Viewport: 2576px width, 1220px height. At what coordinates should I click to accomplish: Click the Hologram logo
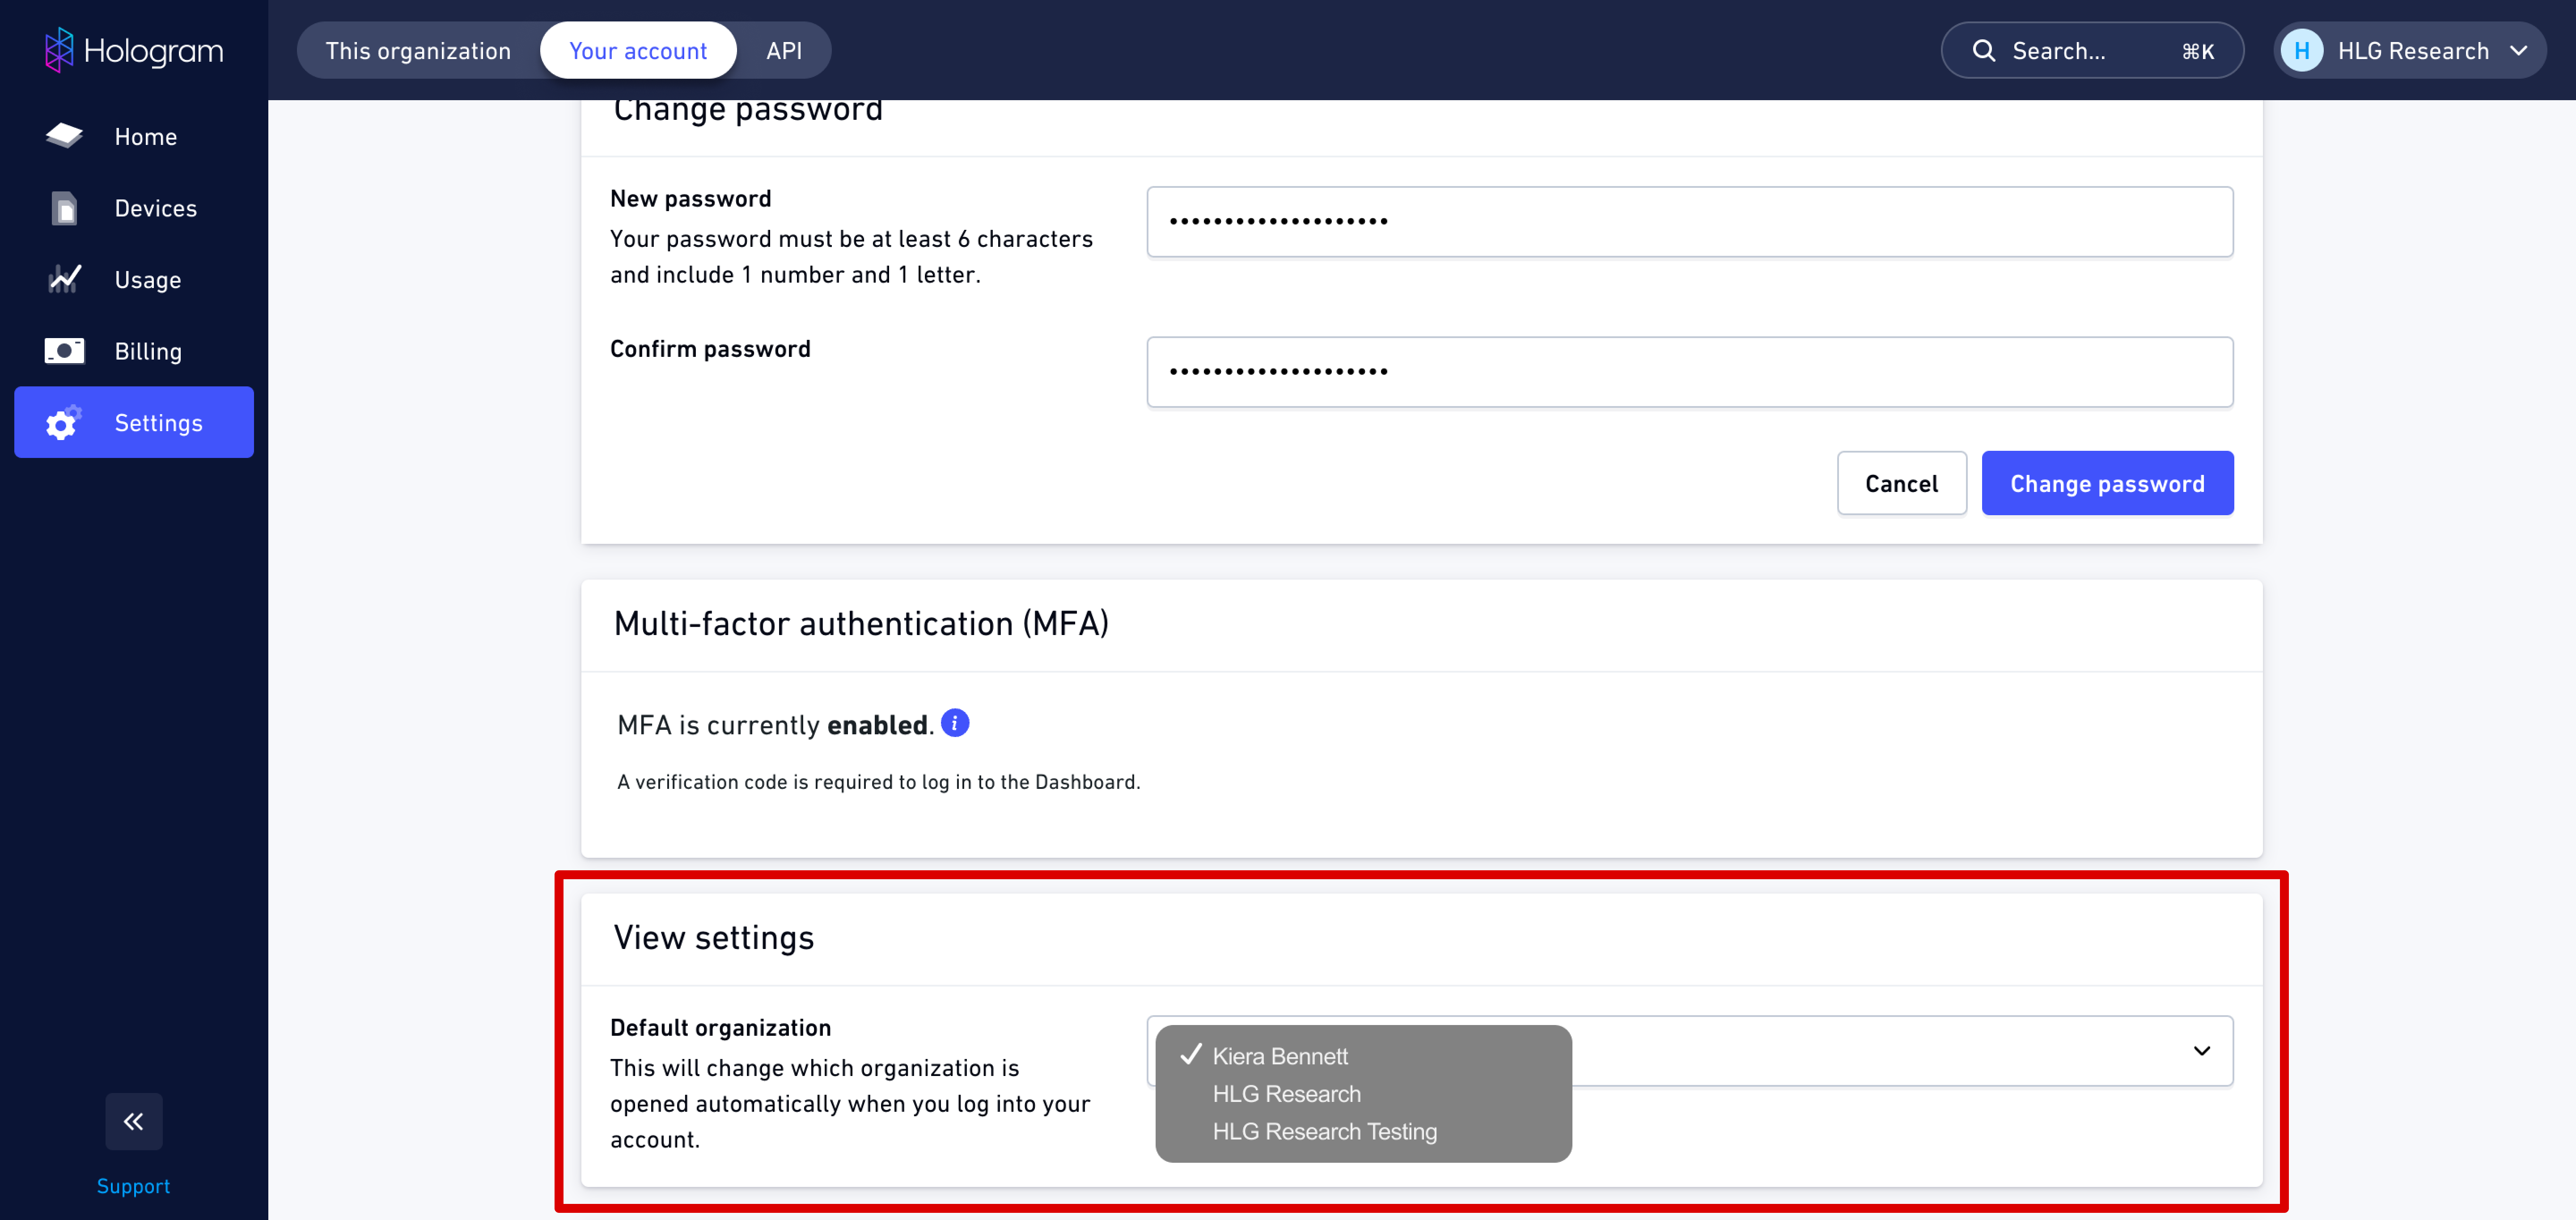pyautogui.click(x=134, y=50)
